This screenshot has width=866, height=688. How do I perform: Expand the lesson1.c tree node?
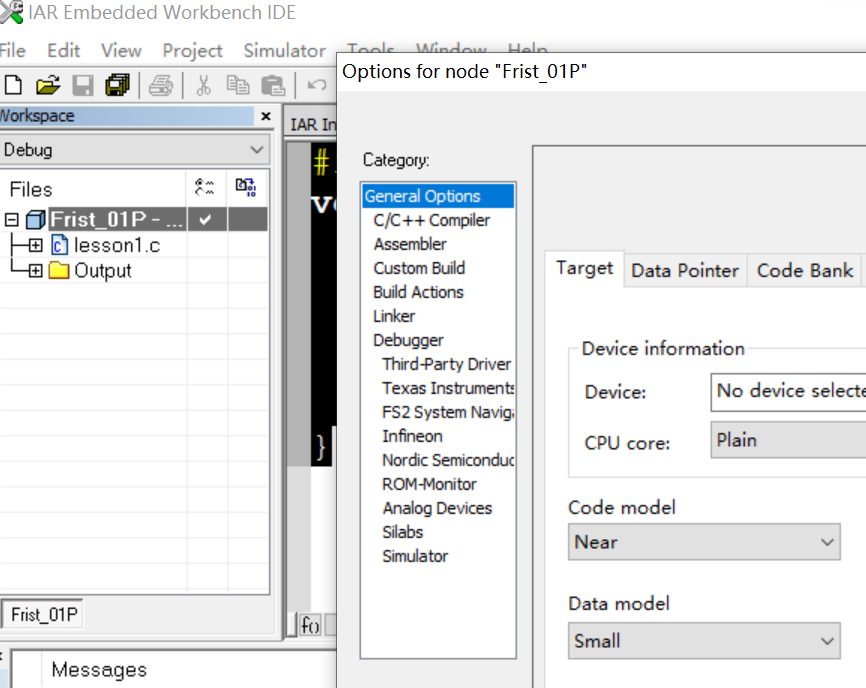[x=35, y=245]
